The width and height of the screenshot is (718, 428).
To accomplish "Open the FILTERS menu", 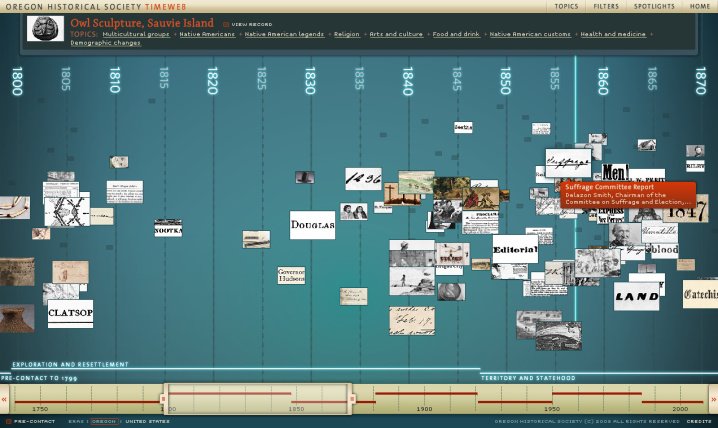I will 606,6.
